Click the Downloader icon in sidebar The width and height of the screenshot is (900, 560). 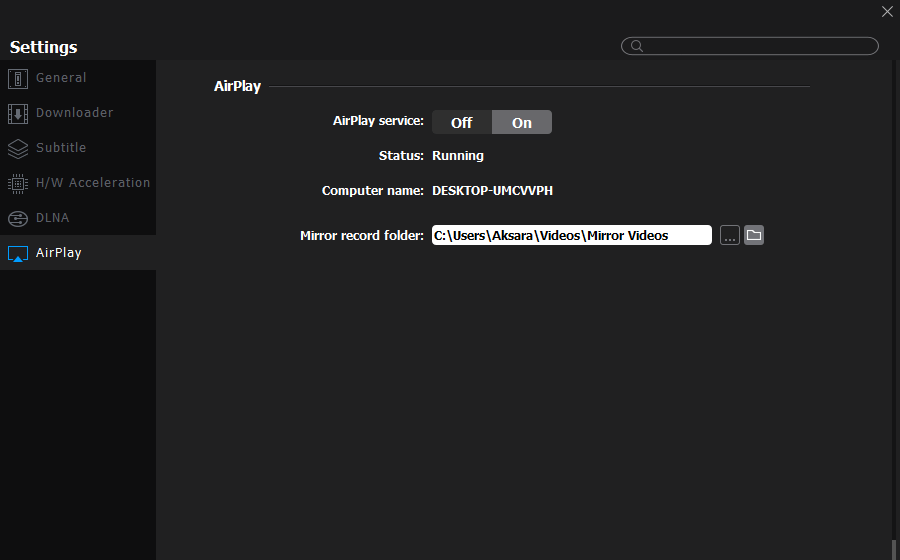pos(18,114)
